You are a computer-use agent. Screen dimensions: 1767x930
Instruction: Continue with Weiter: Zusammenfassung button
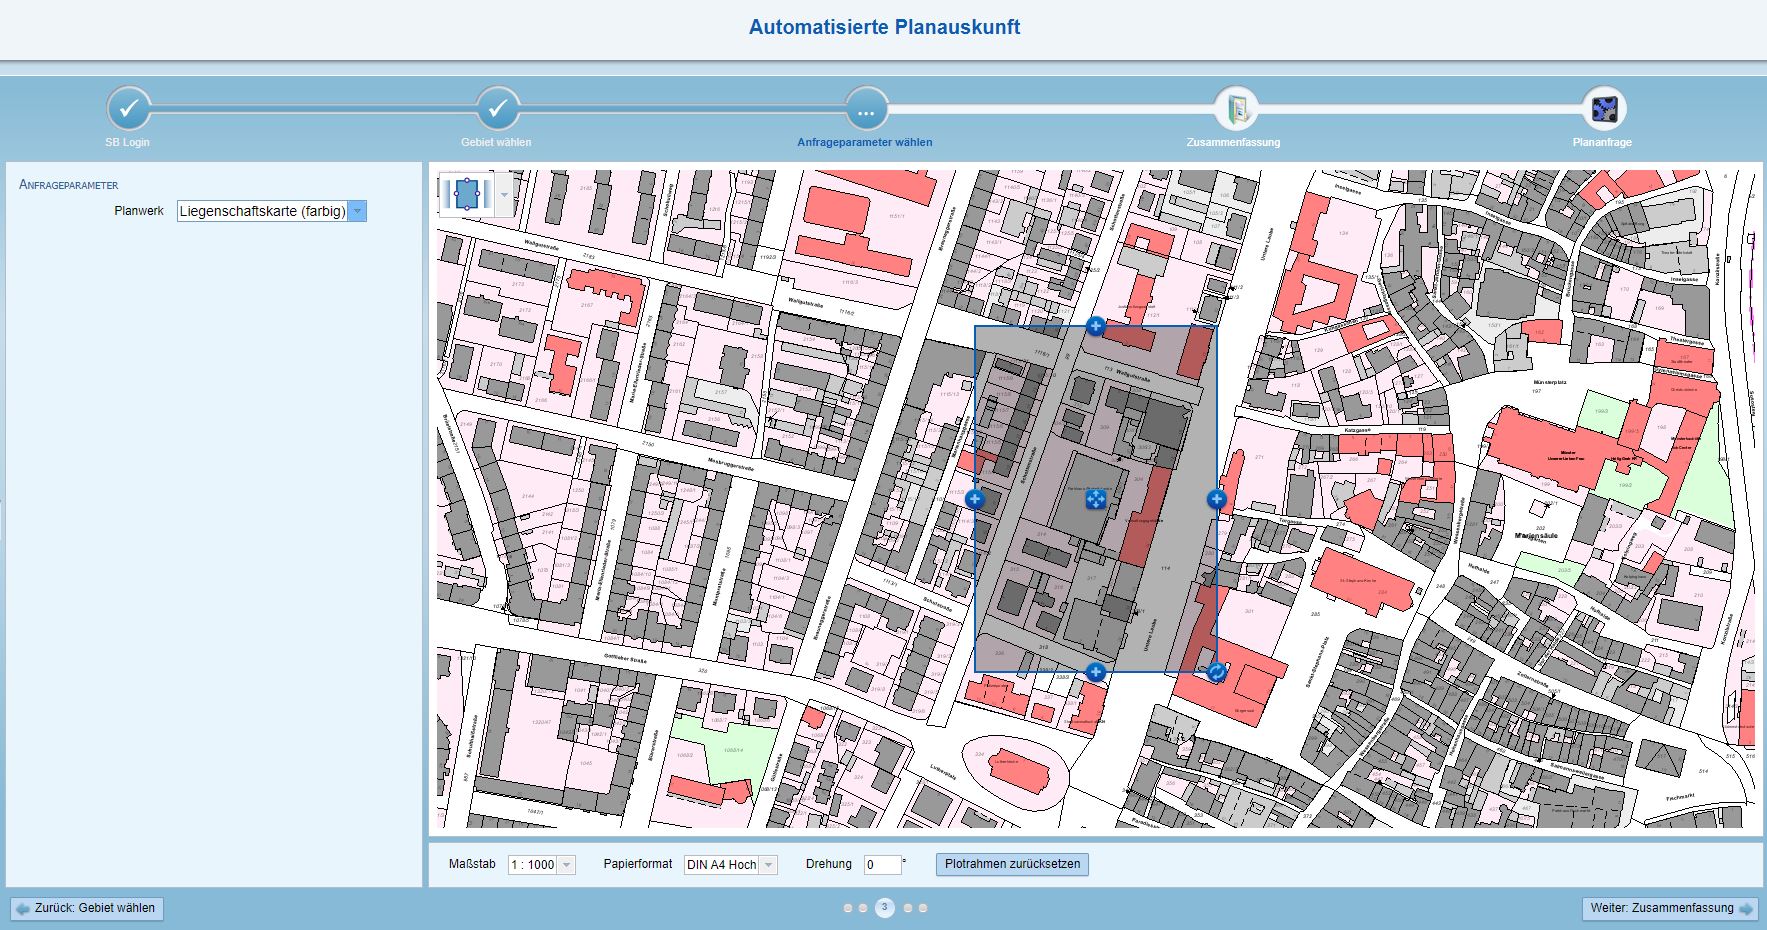click(1670, 908)
